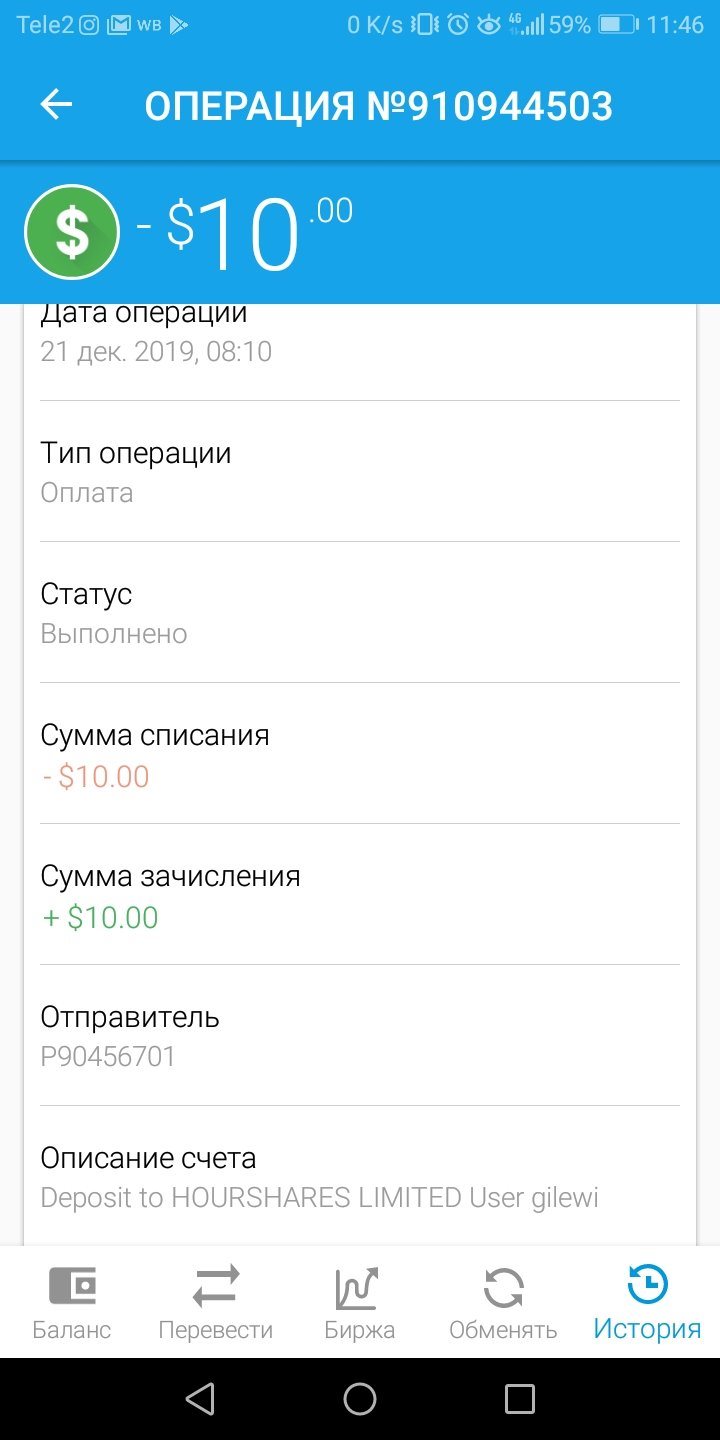Tap the Выполнено status value
The image size is (720, 1440).
point(114,634)
